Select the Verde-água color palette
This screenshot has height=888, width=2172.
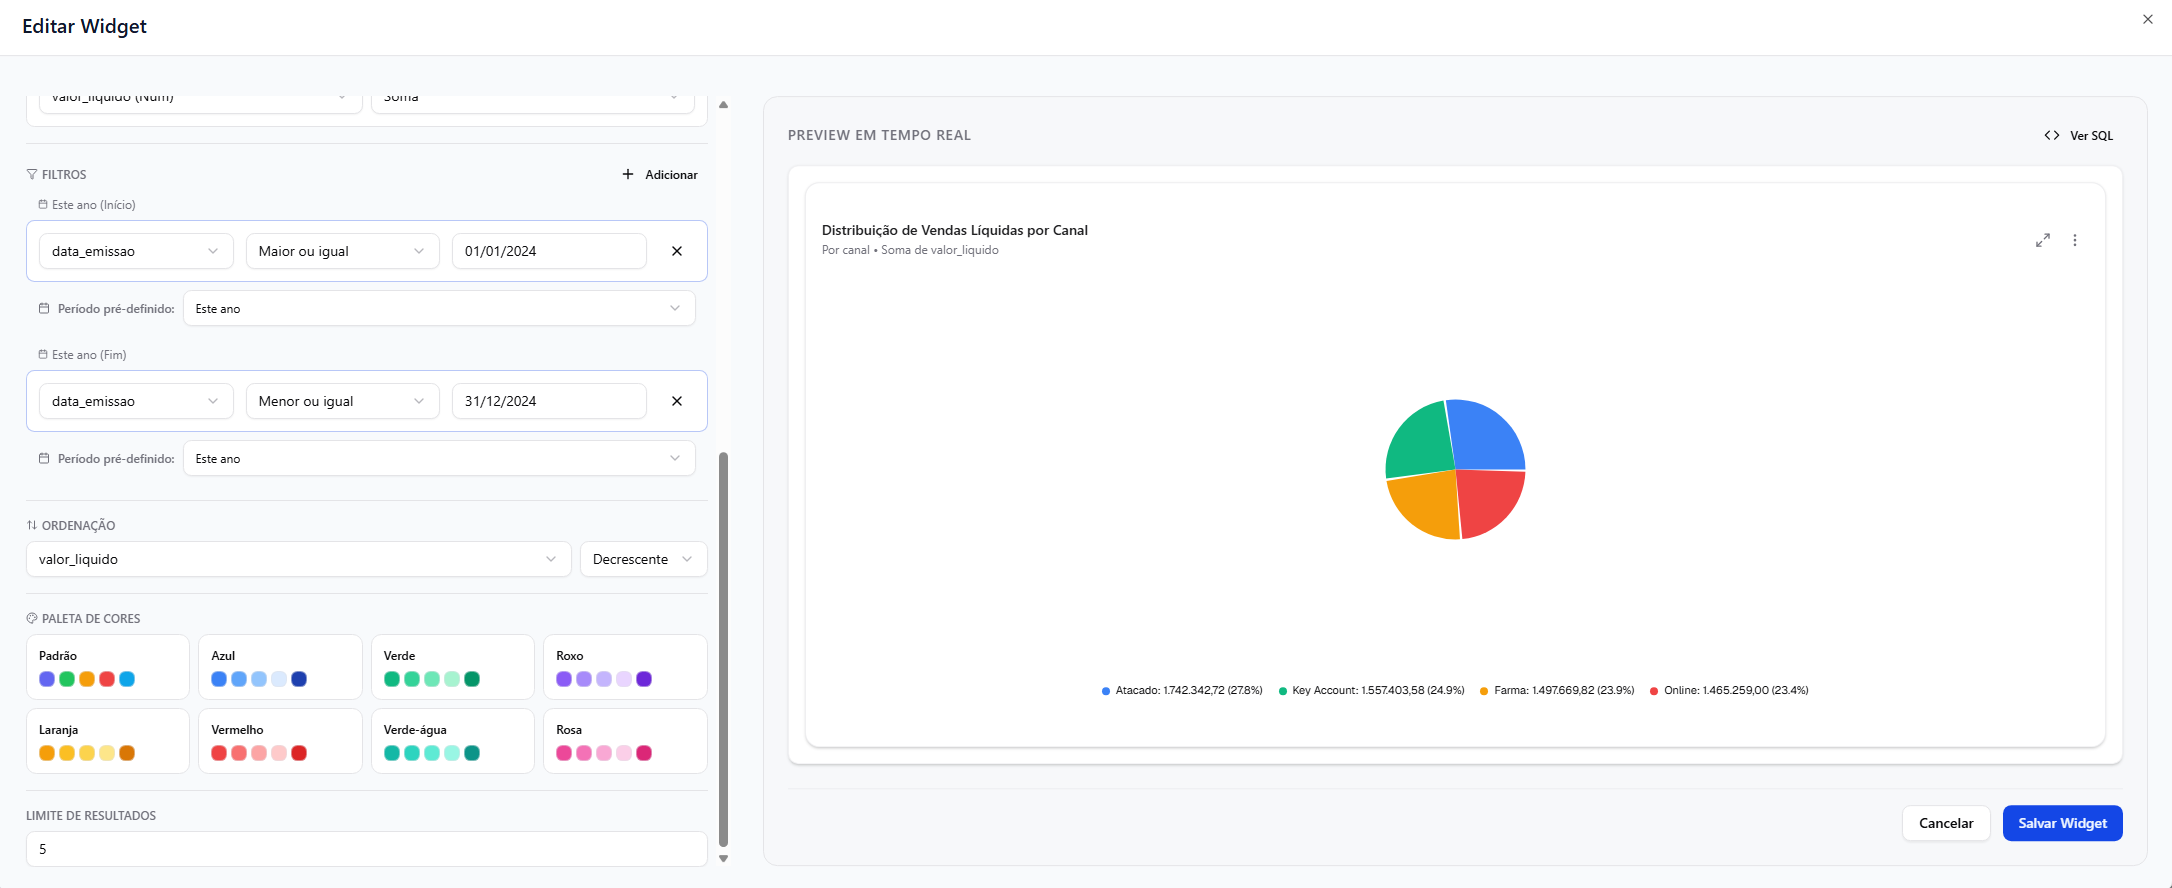(x=453, y=741)
